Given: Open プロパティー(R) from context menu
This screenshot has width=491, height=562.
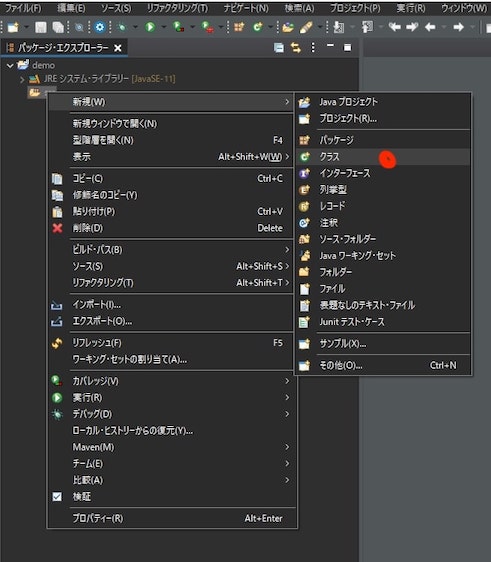Looking at the screenshot, I should coord(171,518).
